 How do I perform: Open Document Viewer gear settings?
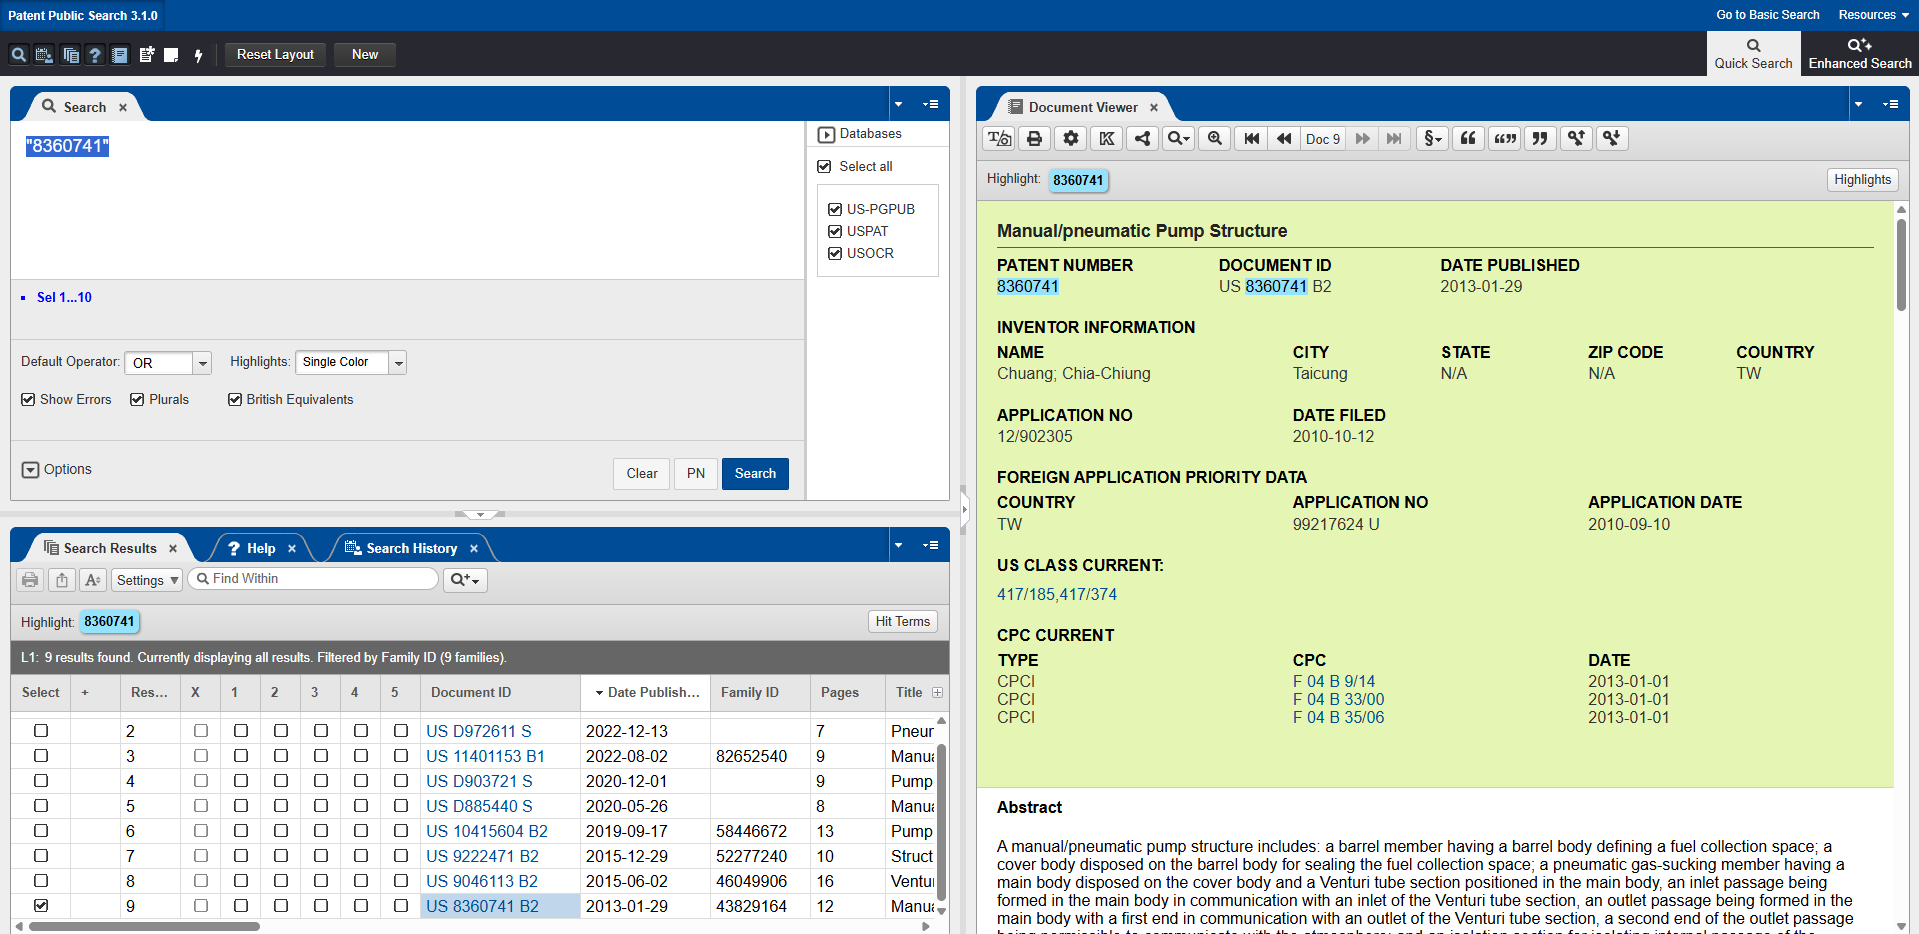pos(1071,139)
